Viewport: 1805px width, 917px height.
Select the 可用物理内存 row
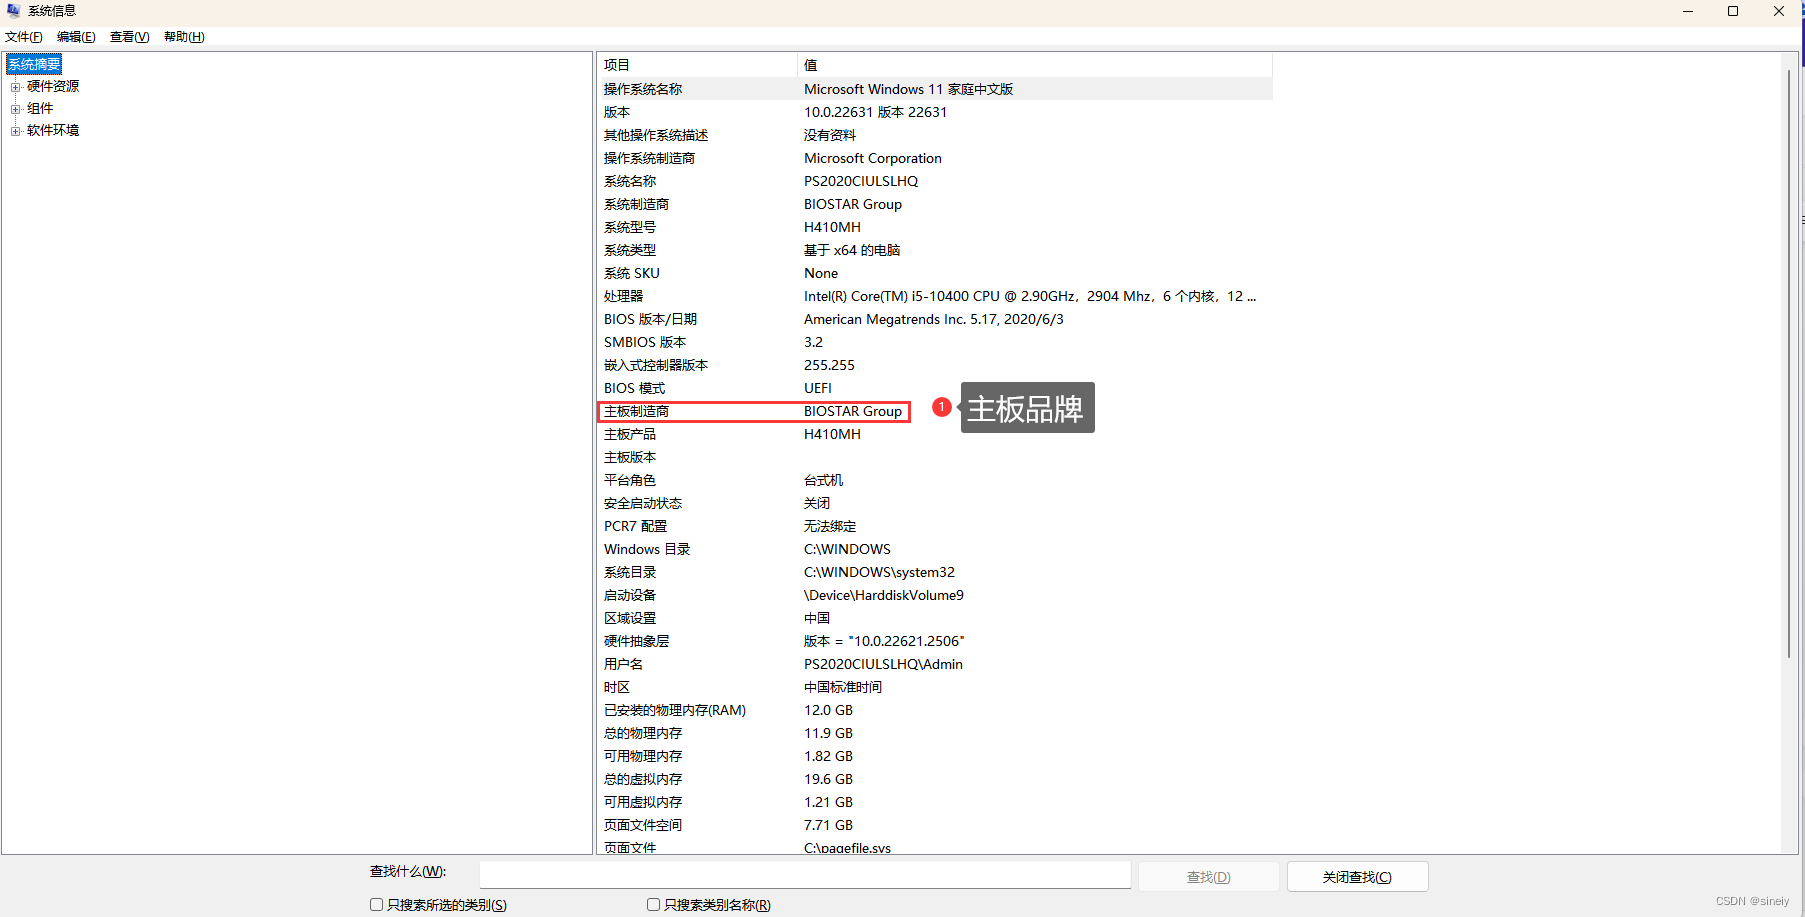tap(935, 756)
